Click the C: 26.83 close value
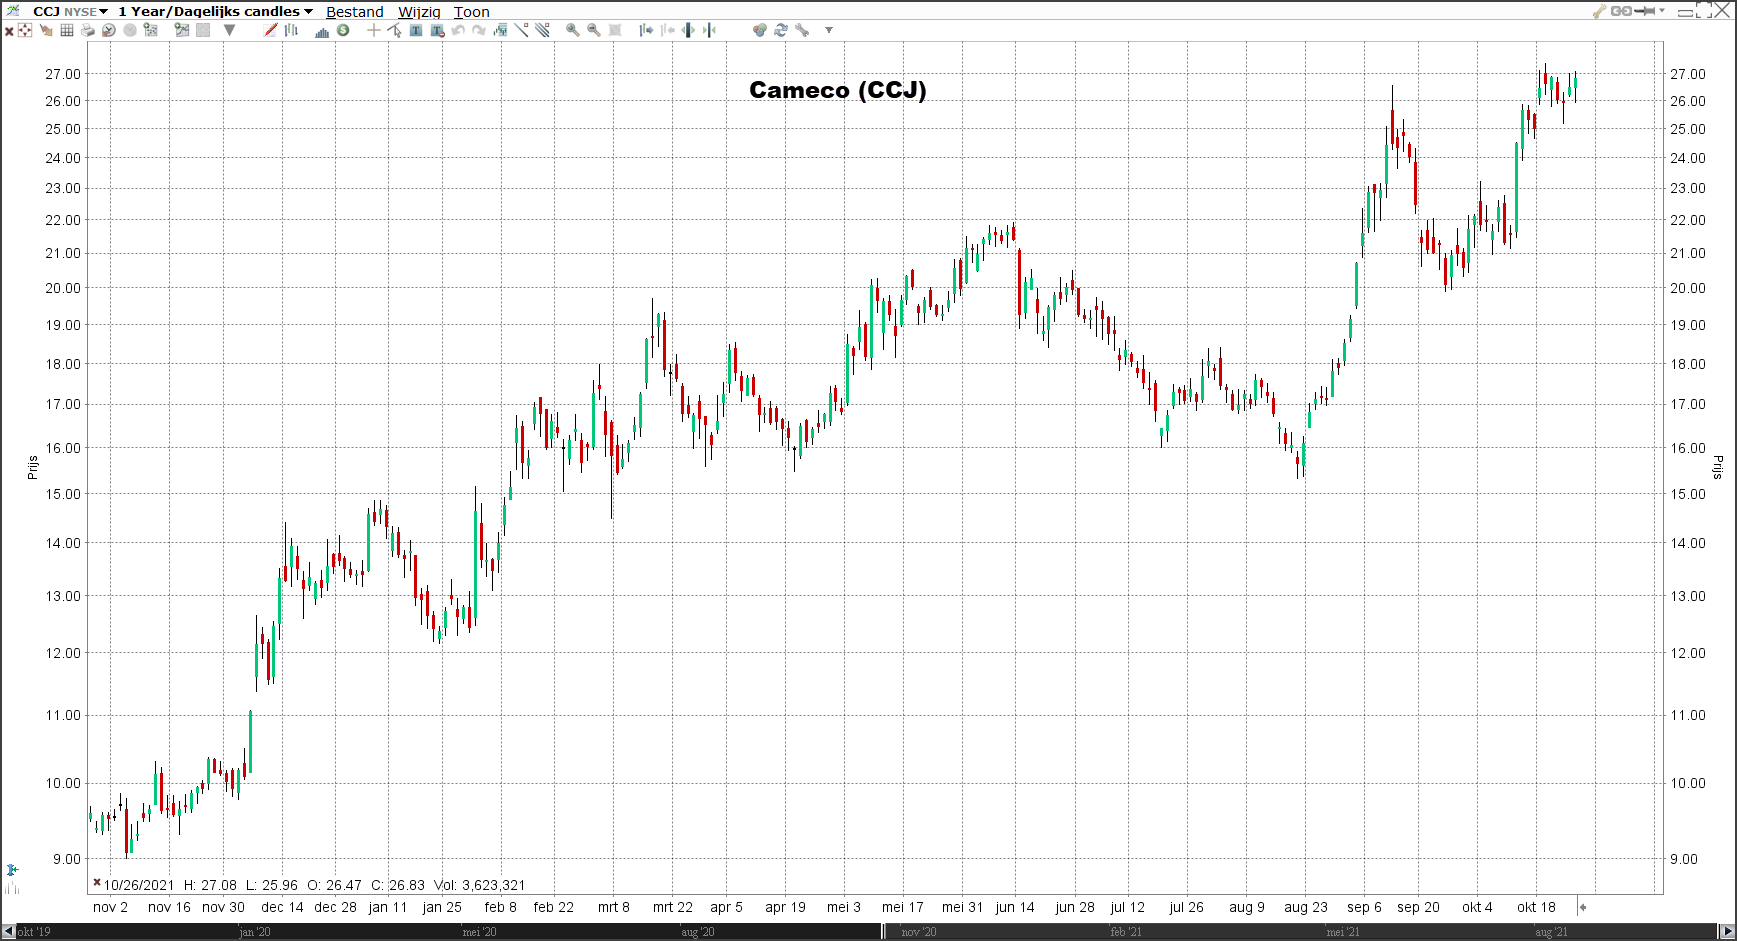The height and width of the screenshot is (941, 1737). tap(398, 885)
